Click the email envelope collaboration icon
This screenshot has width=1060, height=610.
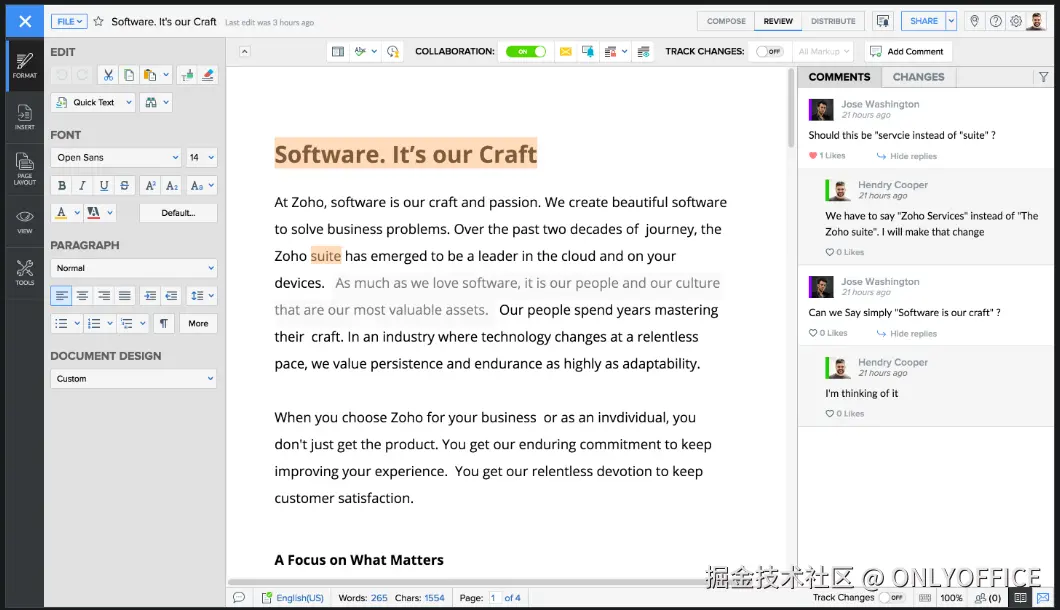[x=566, y=51]
